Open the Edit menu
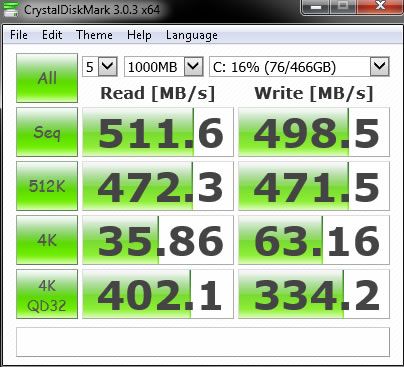404x367 pixels. click(x=52, y=35)
